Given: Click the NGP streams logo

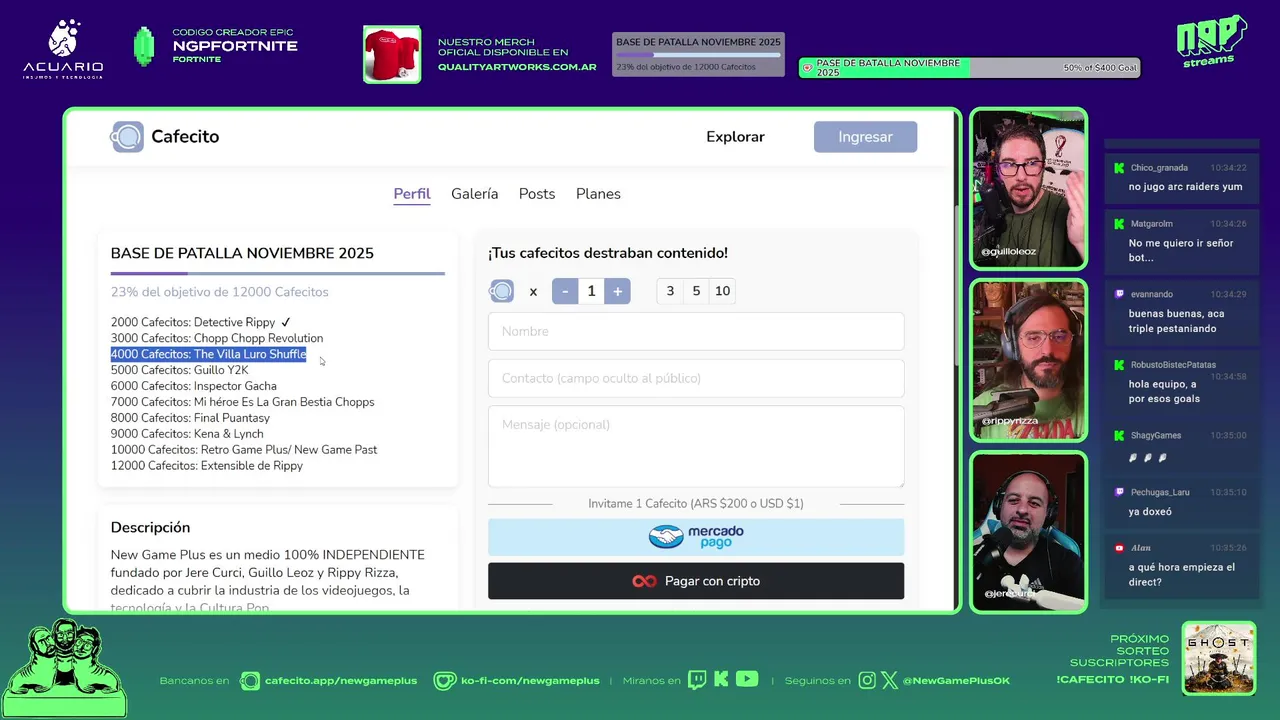Looking at the screenshot, I should [x=1211, y=42].
